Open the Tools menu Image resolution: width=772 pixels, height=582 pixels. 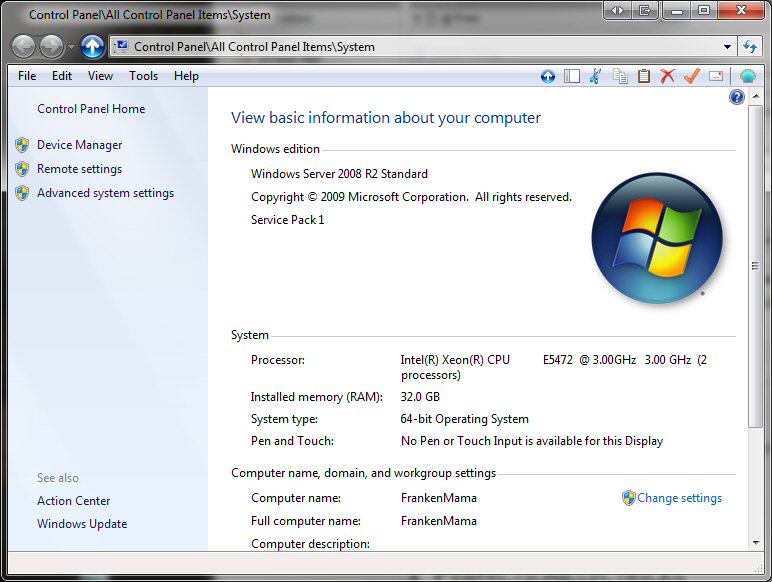(143, 76)
